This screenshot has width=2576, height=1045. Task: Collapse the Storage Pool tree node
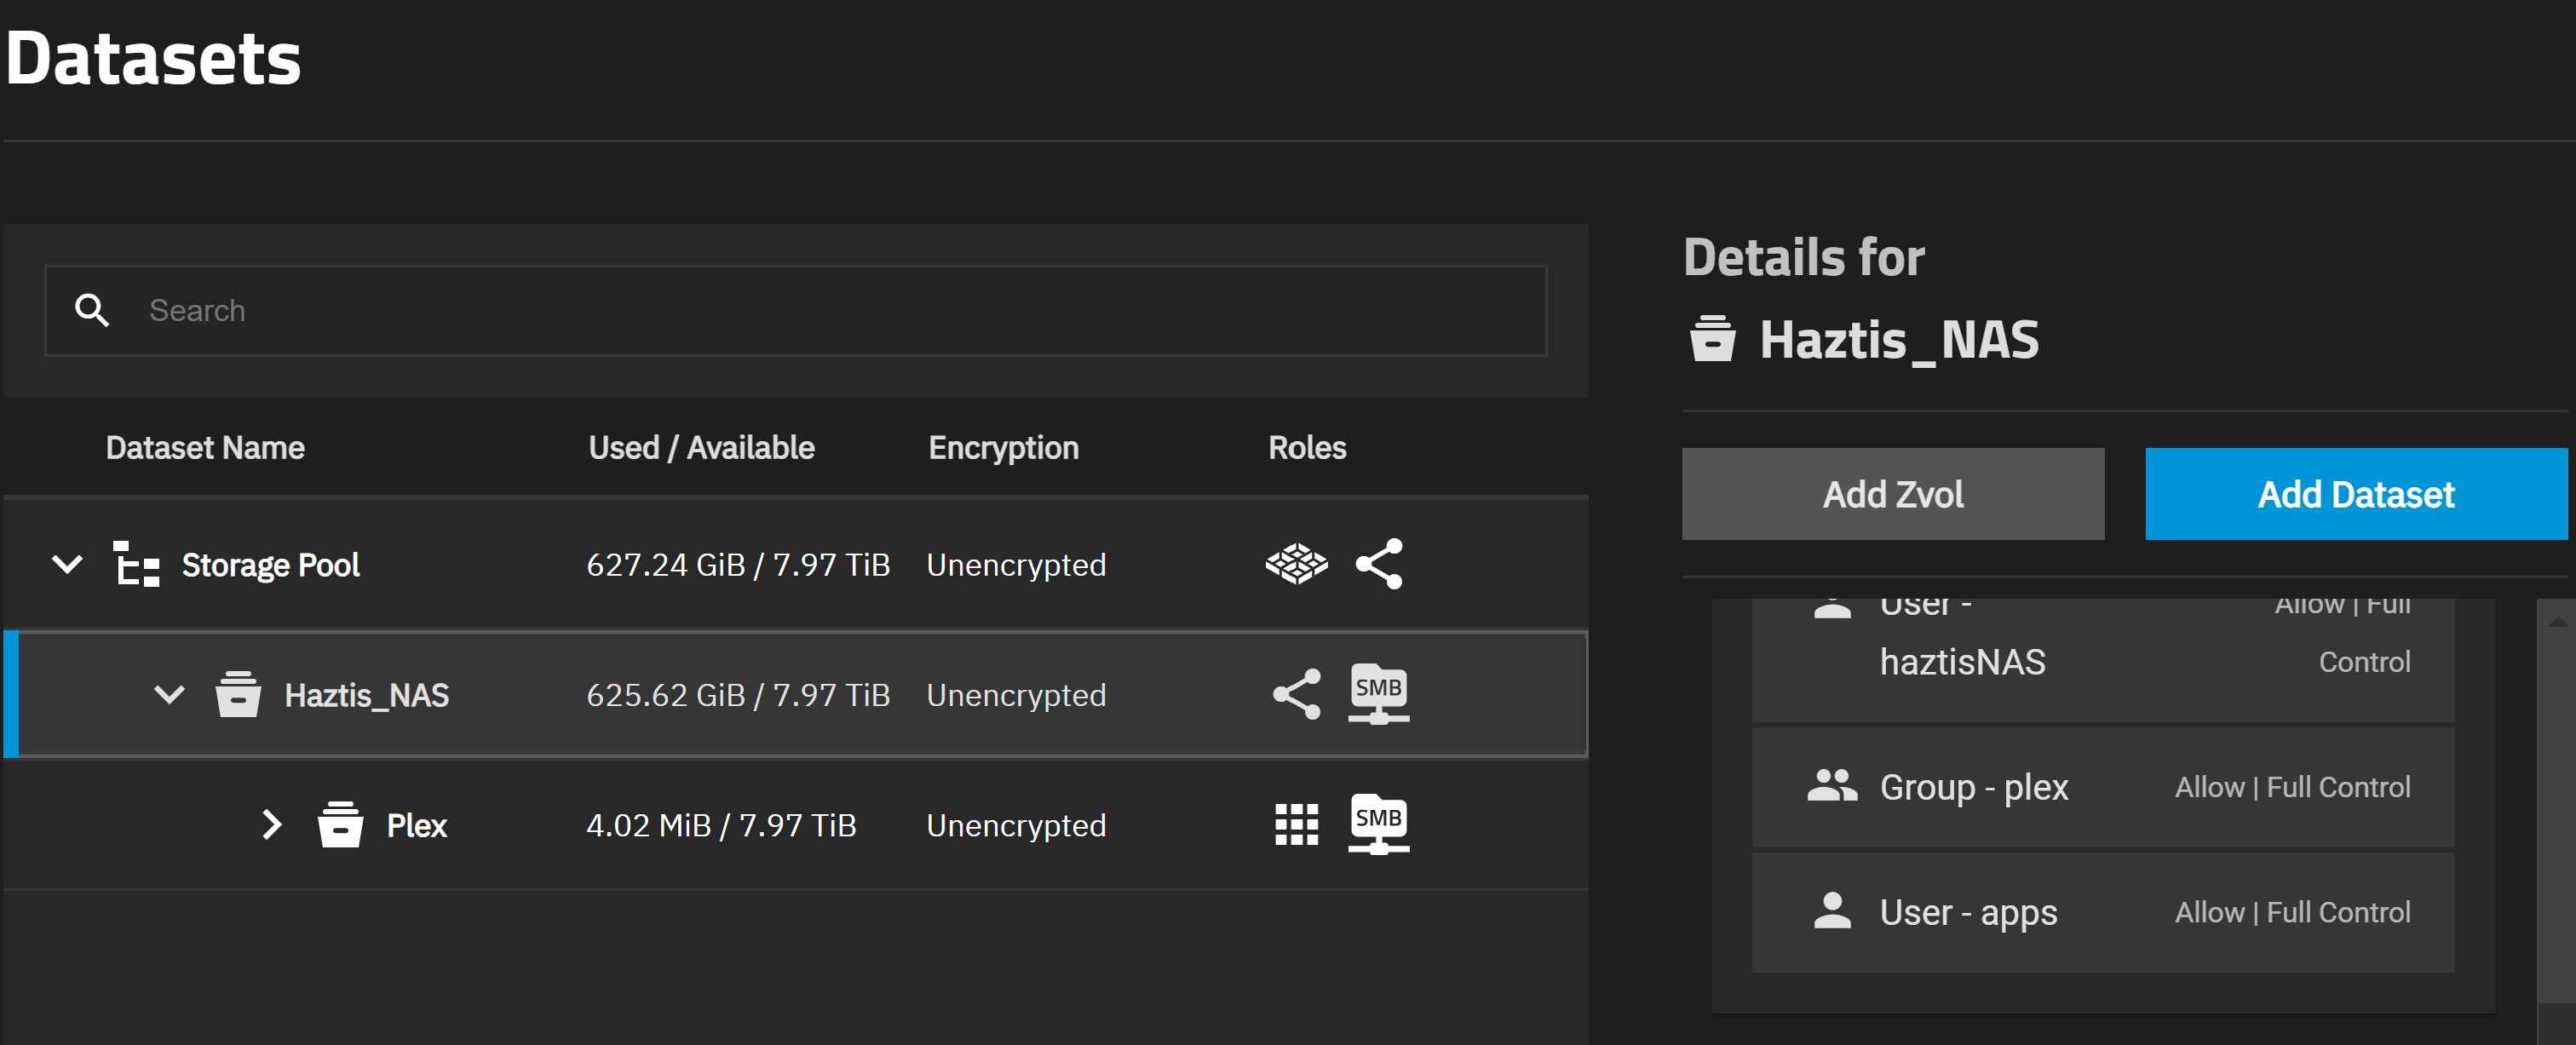67,564
